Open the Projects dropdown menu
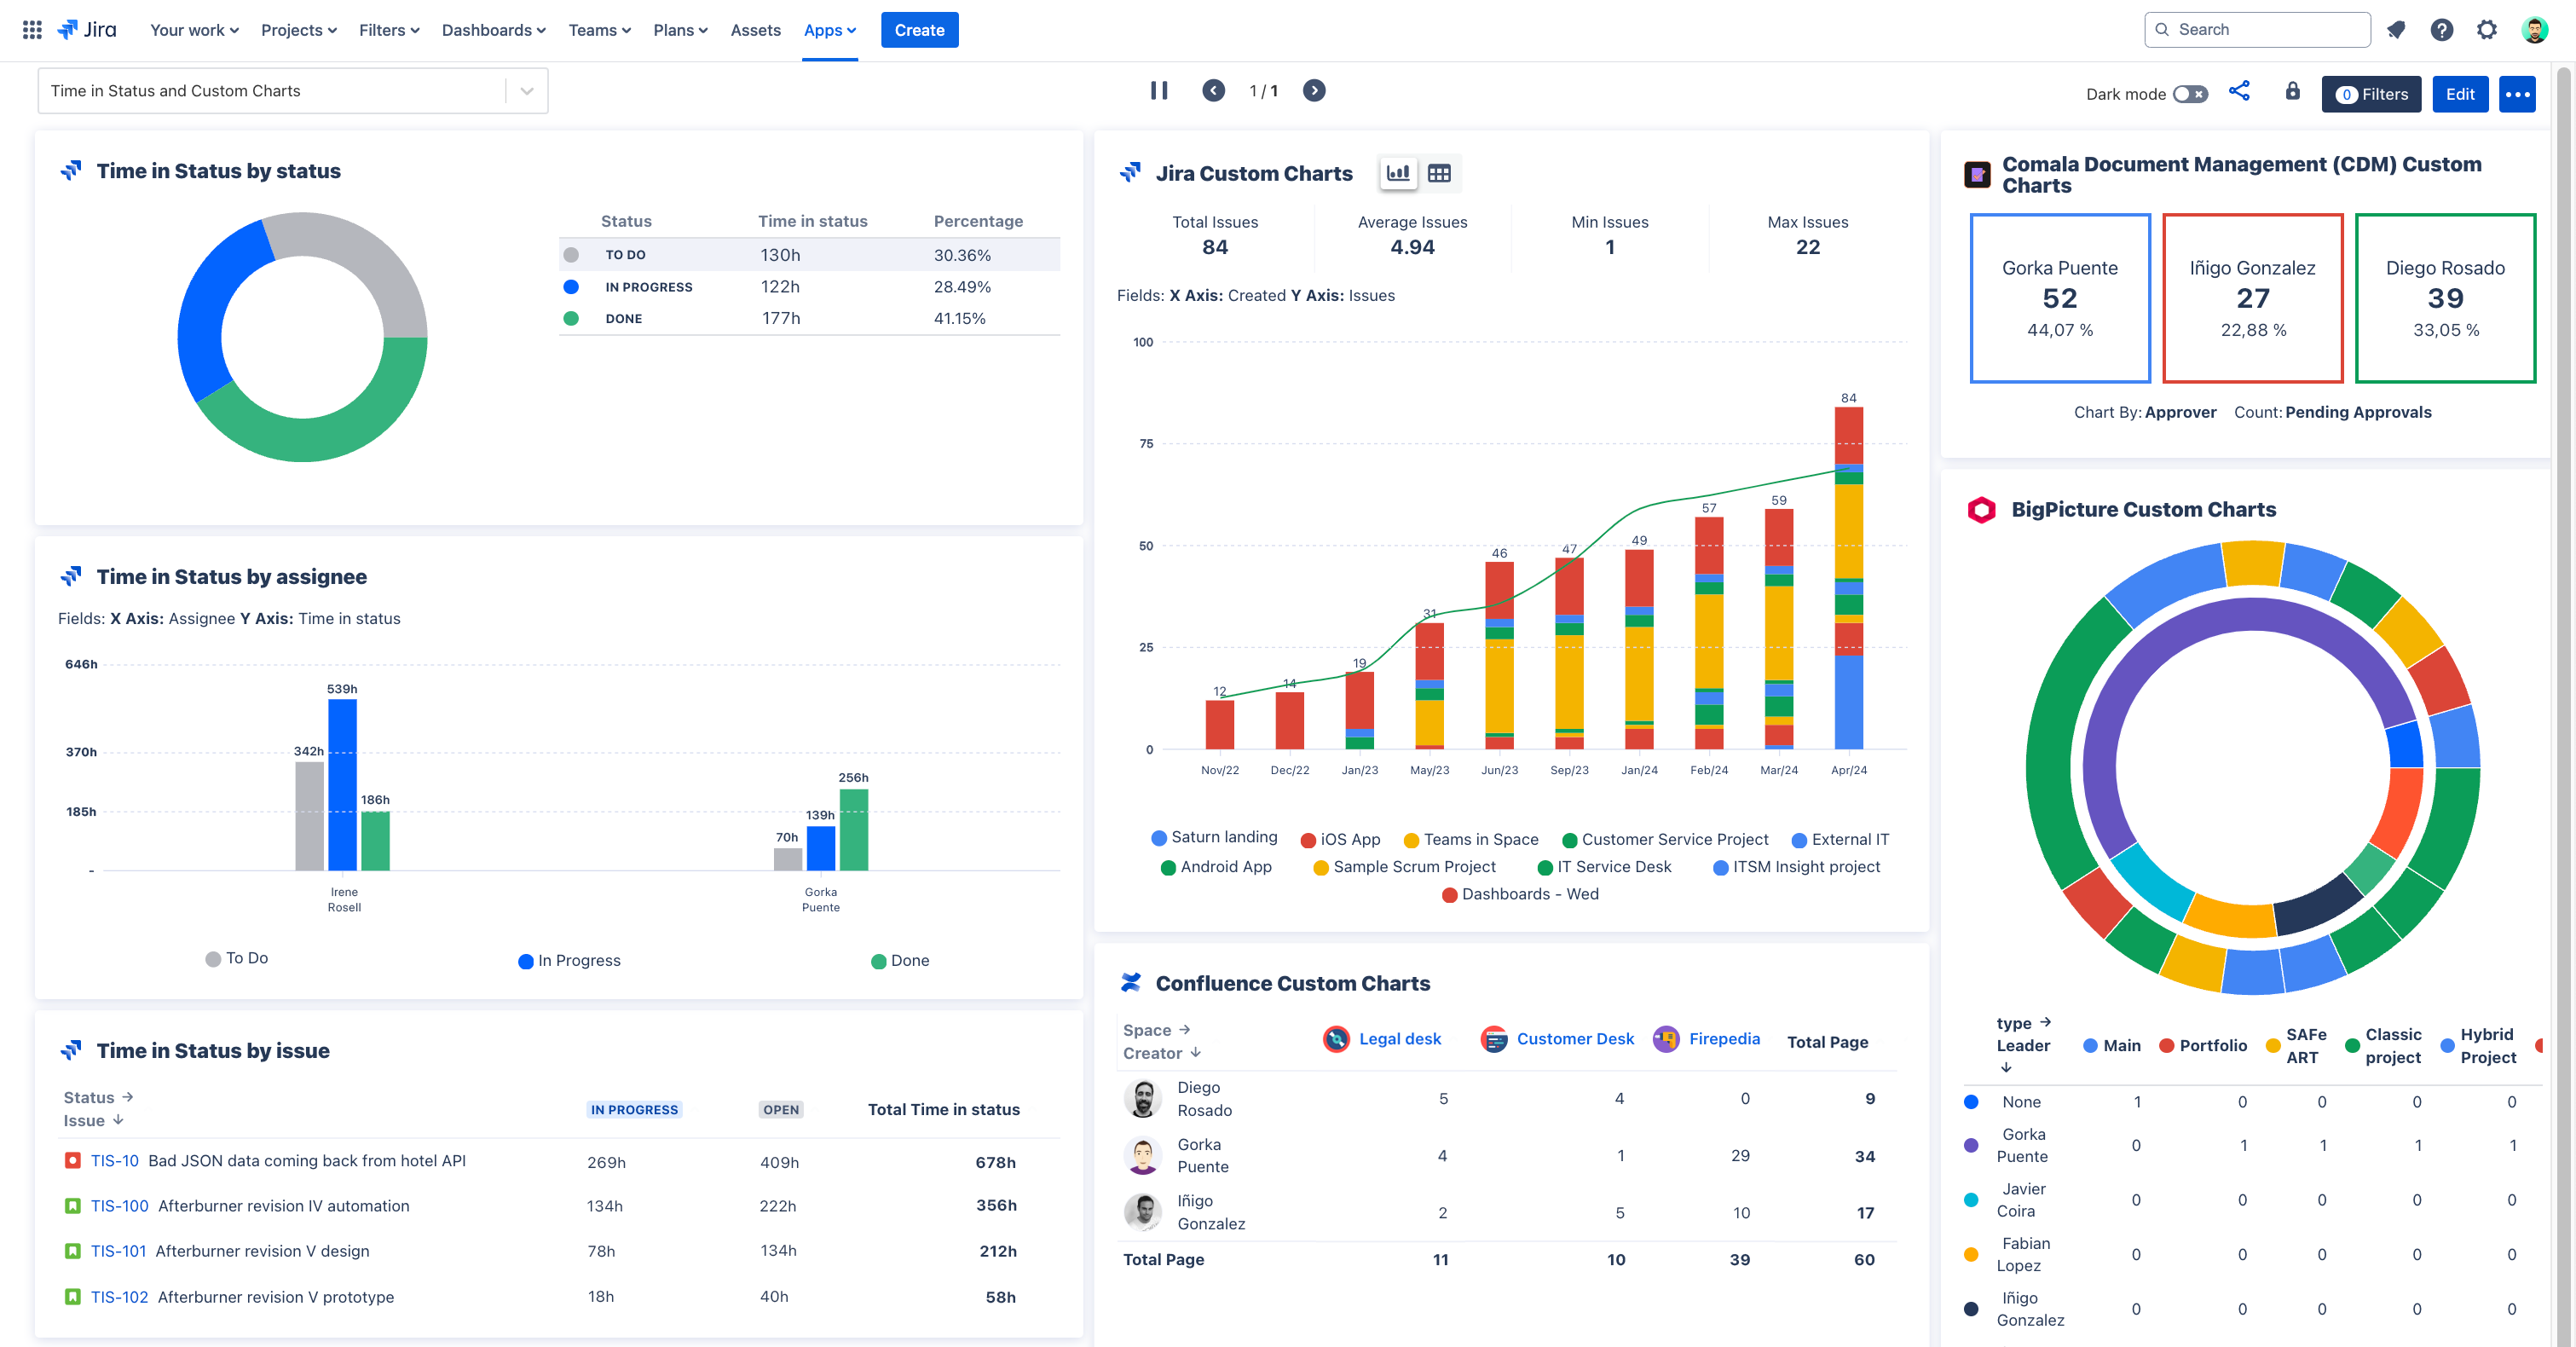Viewport: 2576px width, 1347px height. point(299,30)
